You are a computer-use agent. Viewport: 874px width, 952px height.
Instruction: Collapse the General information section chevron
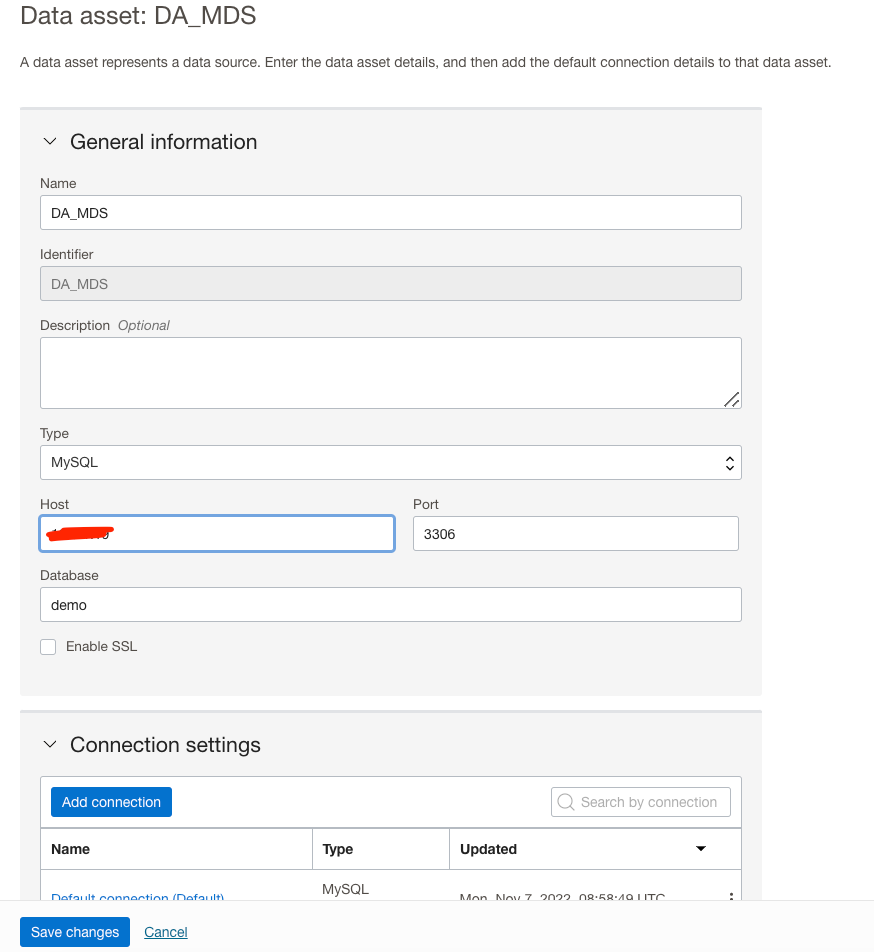click(x=50, y=142)
